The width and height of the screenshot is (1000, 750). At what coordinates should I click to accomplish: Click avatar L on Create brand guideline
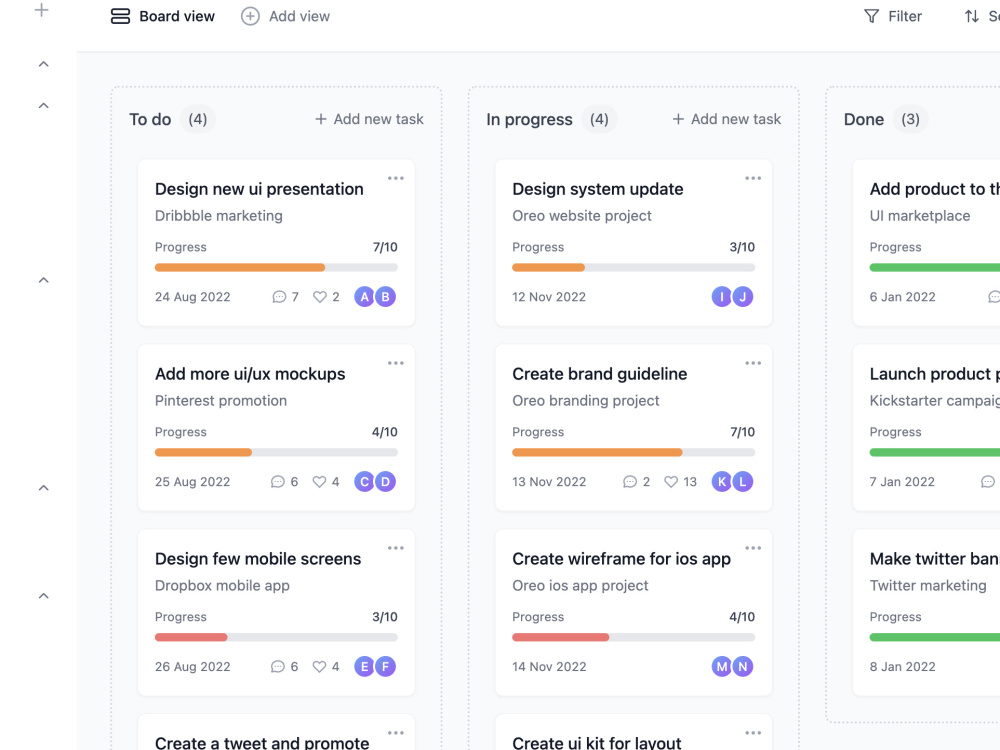point(742,482)
